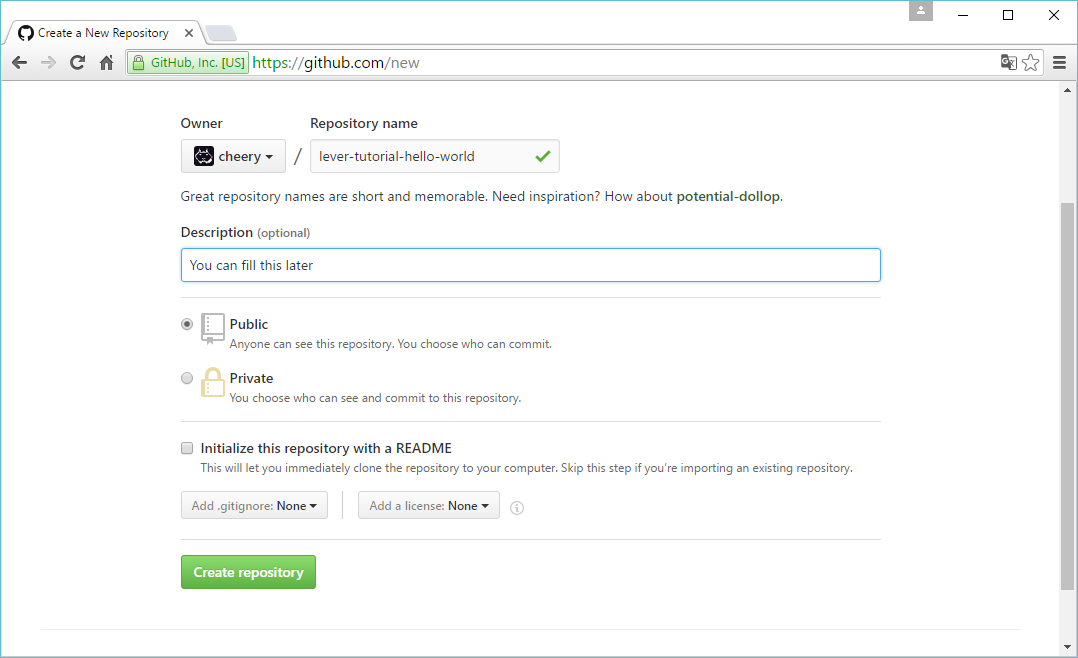Use the suggested name potential-dollop
1078x658 pixels.
point(728,196)
